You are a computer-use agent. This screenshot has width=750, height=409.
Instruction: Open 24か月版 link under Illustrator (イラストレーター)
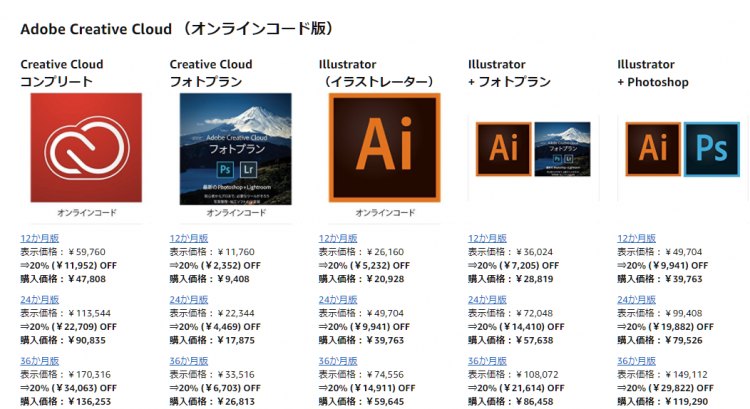point(338,299)
